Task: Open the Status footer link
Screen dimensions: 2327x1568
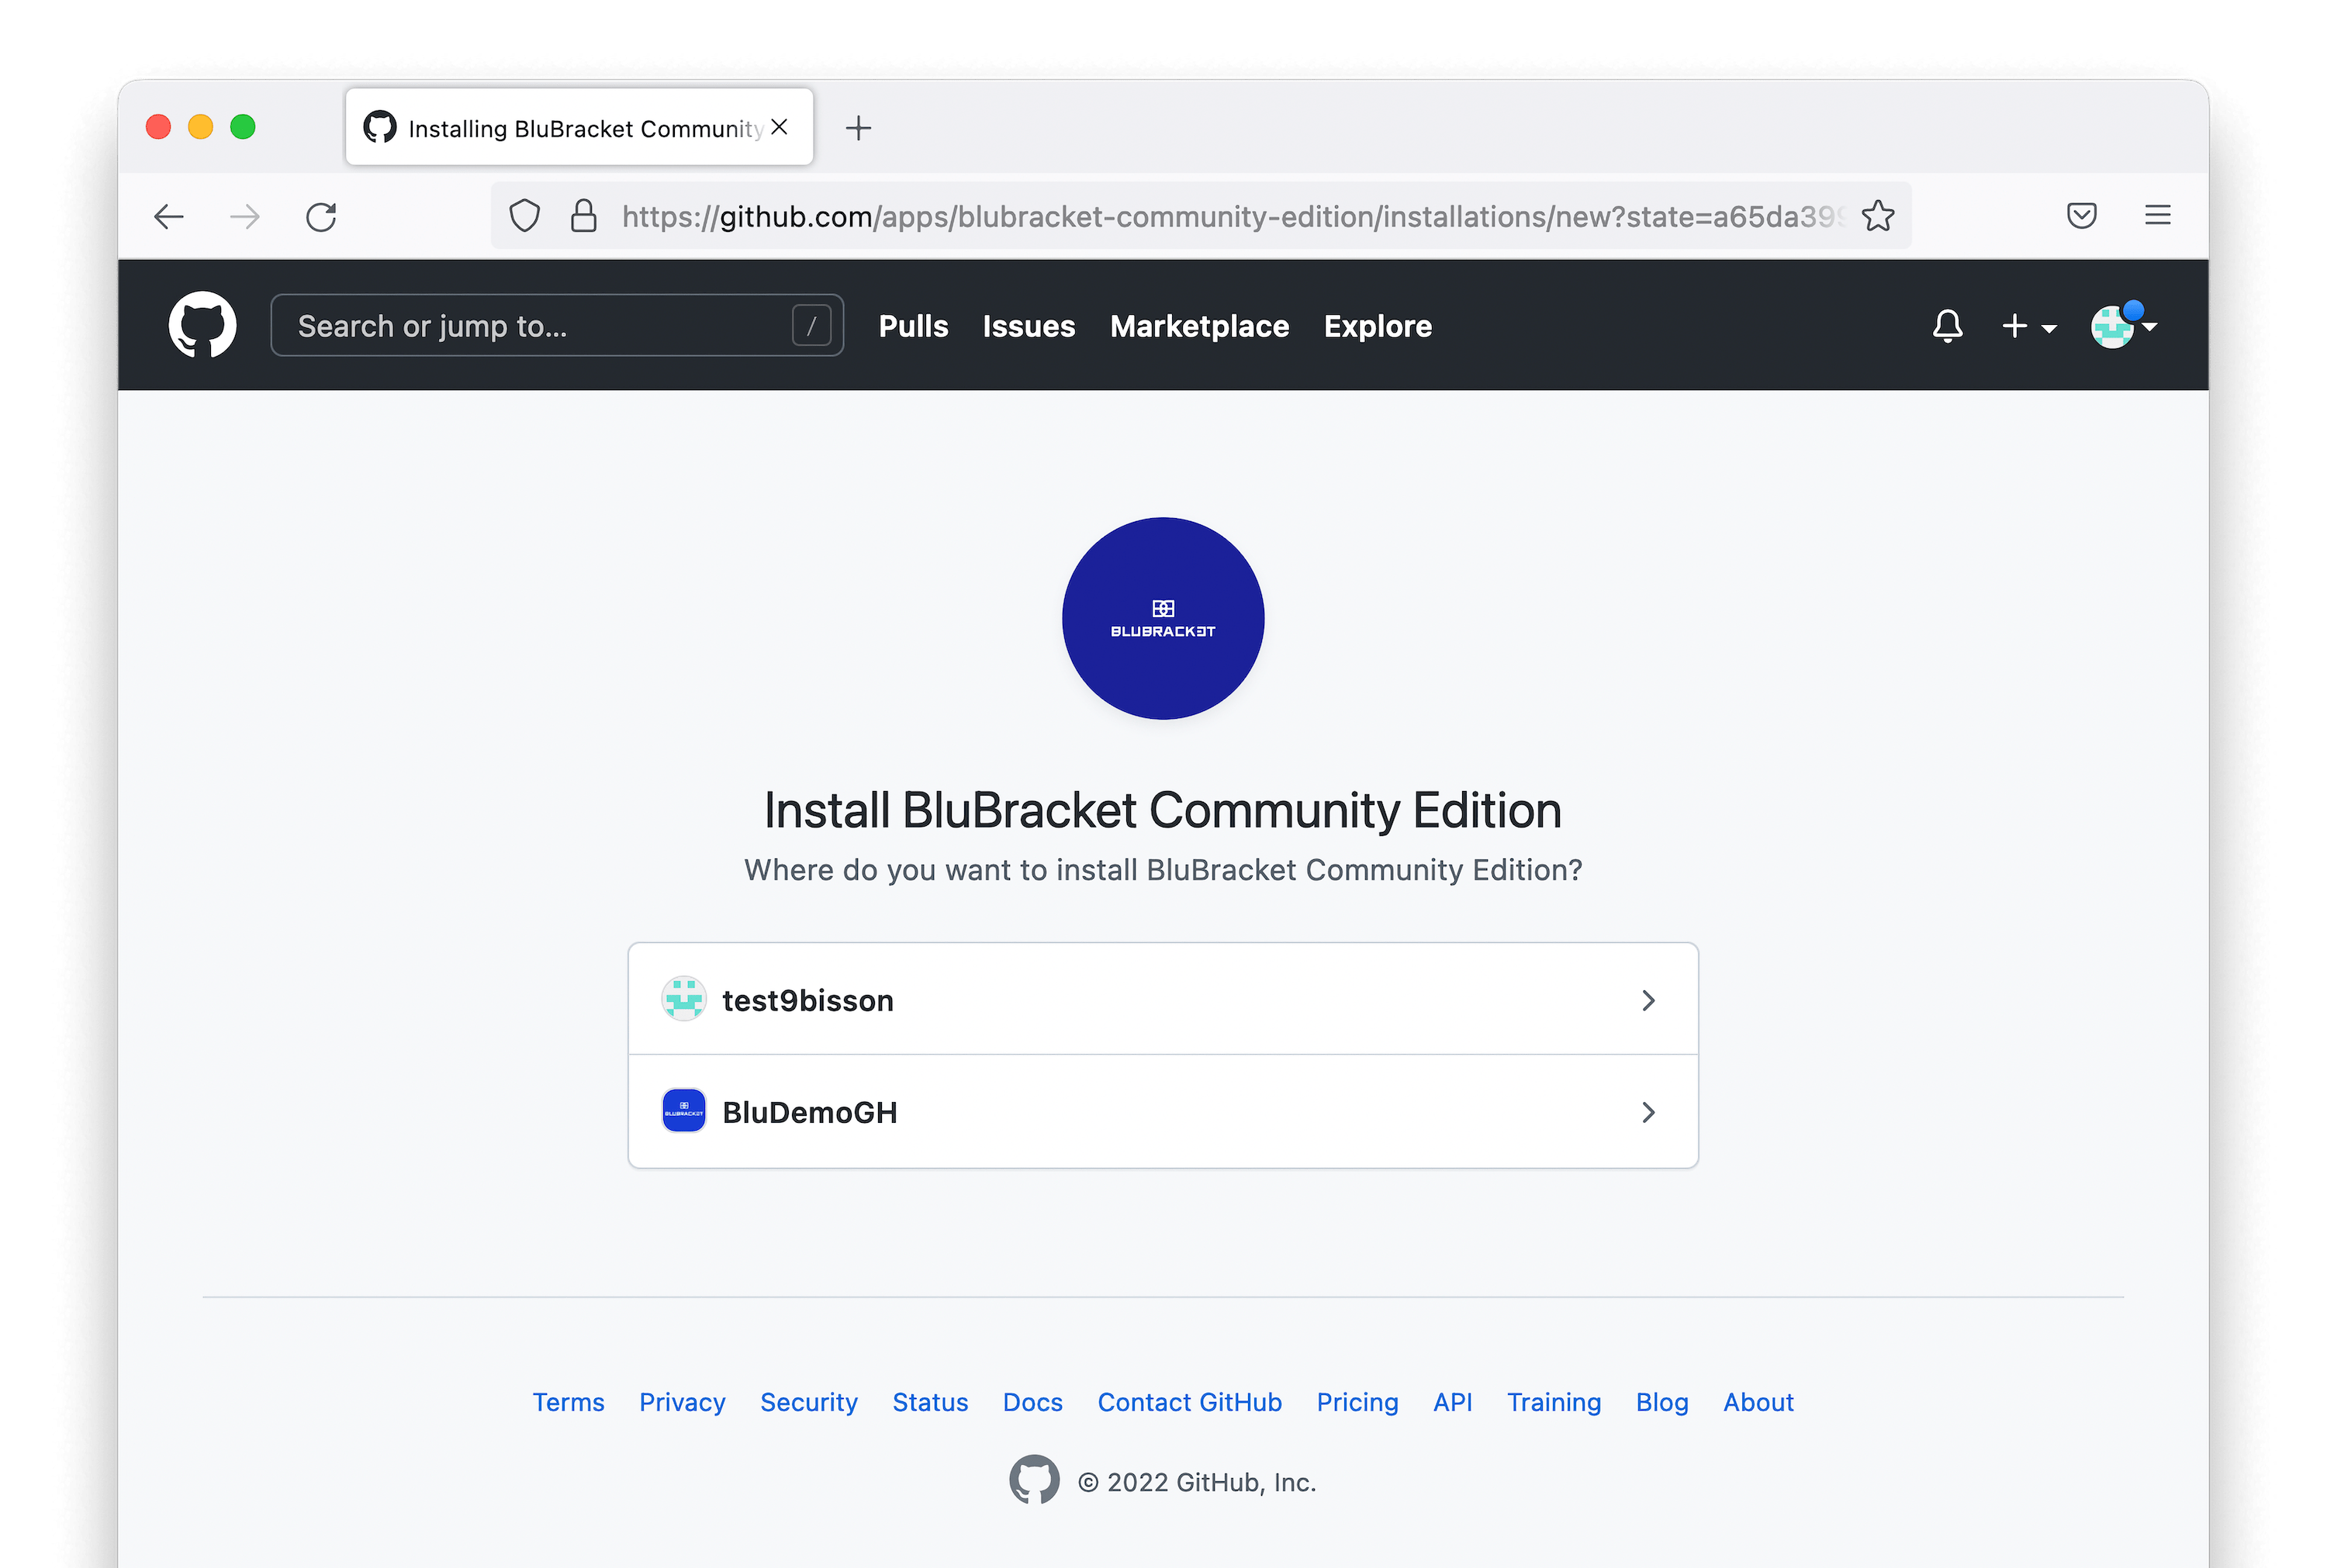Action: pyautogui.click(x=930, y=1402)
